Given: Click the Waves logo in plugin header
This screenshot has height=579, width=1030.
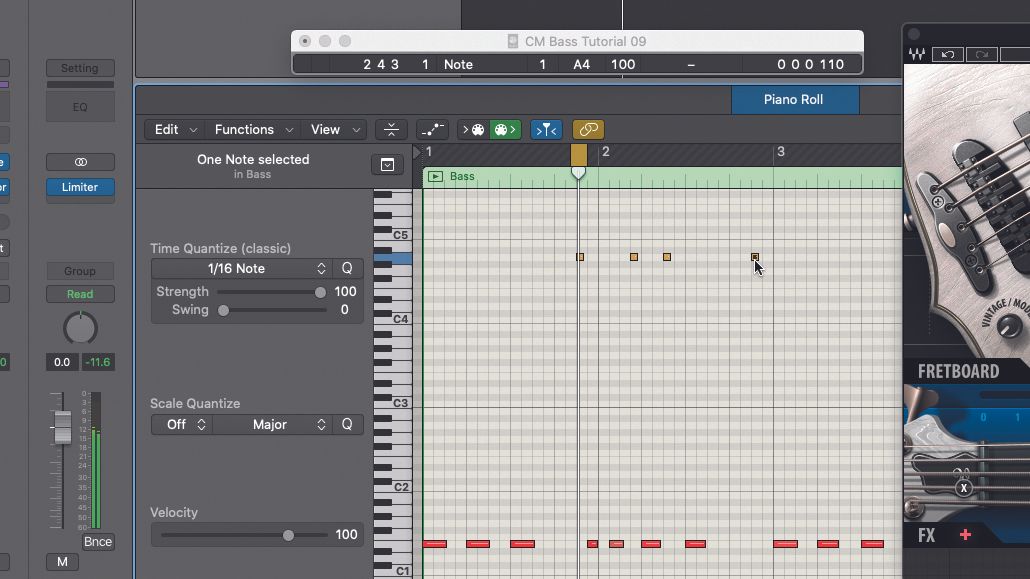Looking at the screenshot, I should click(917, 54).
